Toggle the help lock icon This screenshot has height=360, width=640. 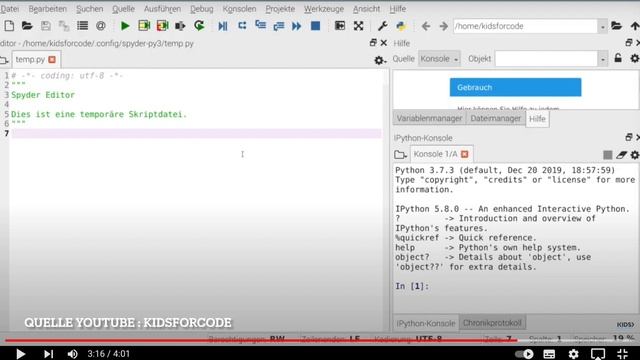(618, 58)
